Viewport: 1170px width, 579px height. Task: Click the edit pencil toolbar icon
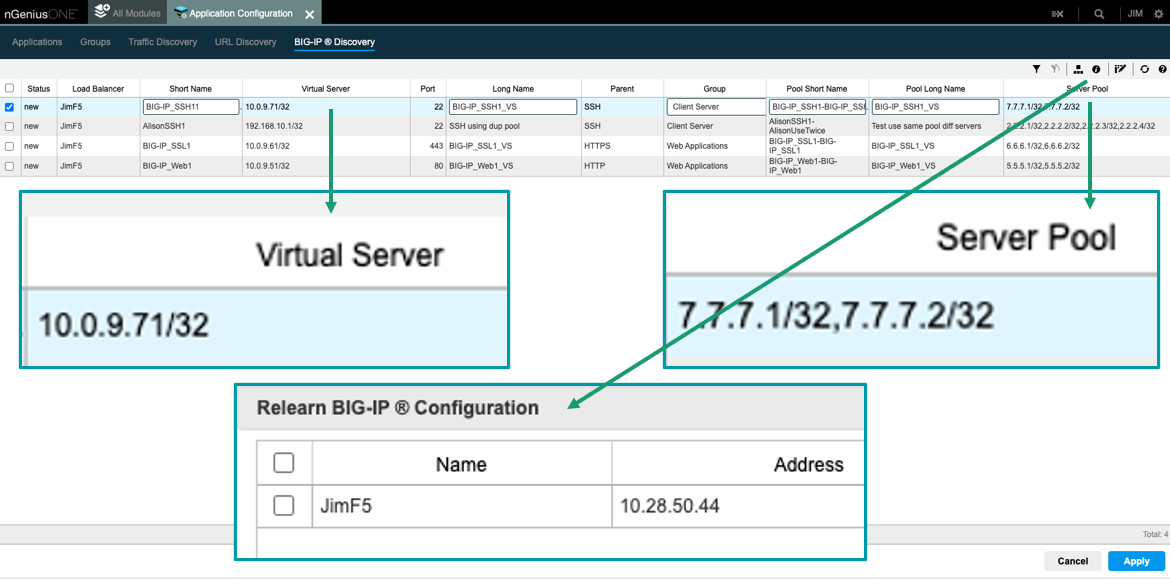click(1119, 69)
